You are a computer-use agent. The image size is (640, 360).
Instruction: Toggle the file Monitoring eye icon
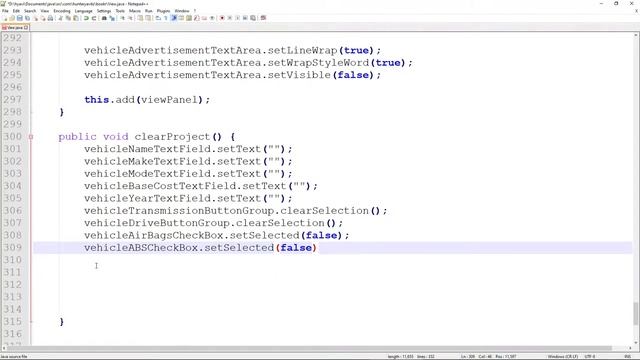[212, 18]
